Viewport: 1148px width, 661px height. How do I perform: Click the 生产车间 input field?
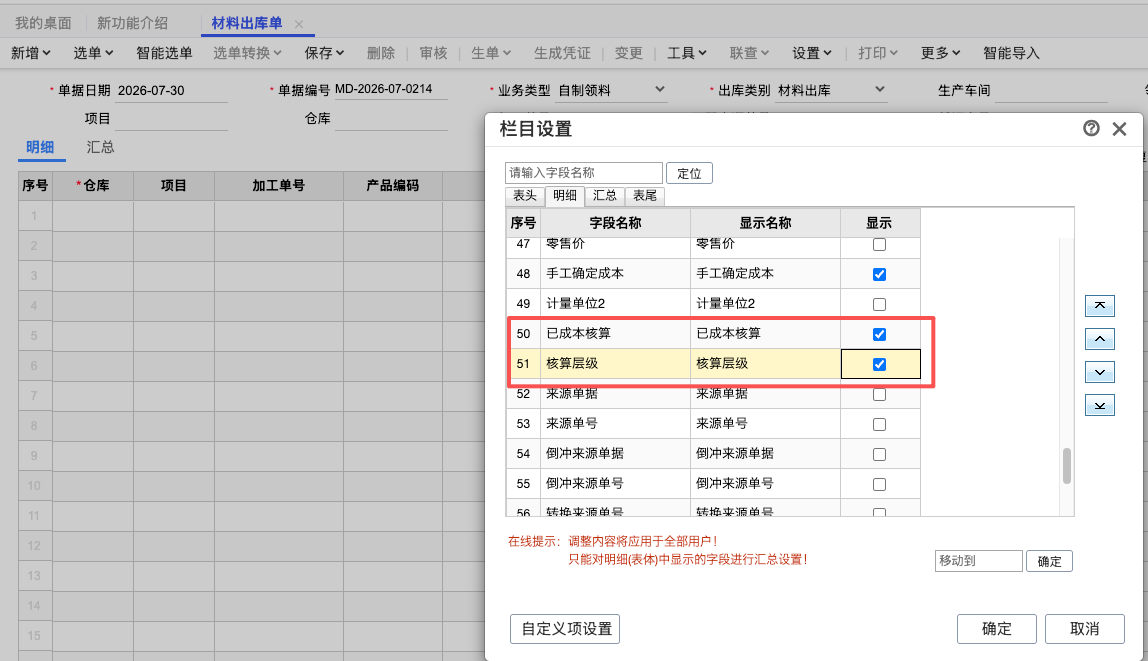(x=1051, y=91)
